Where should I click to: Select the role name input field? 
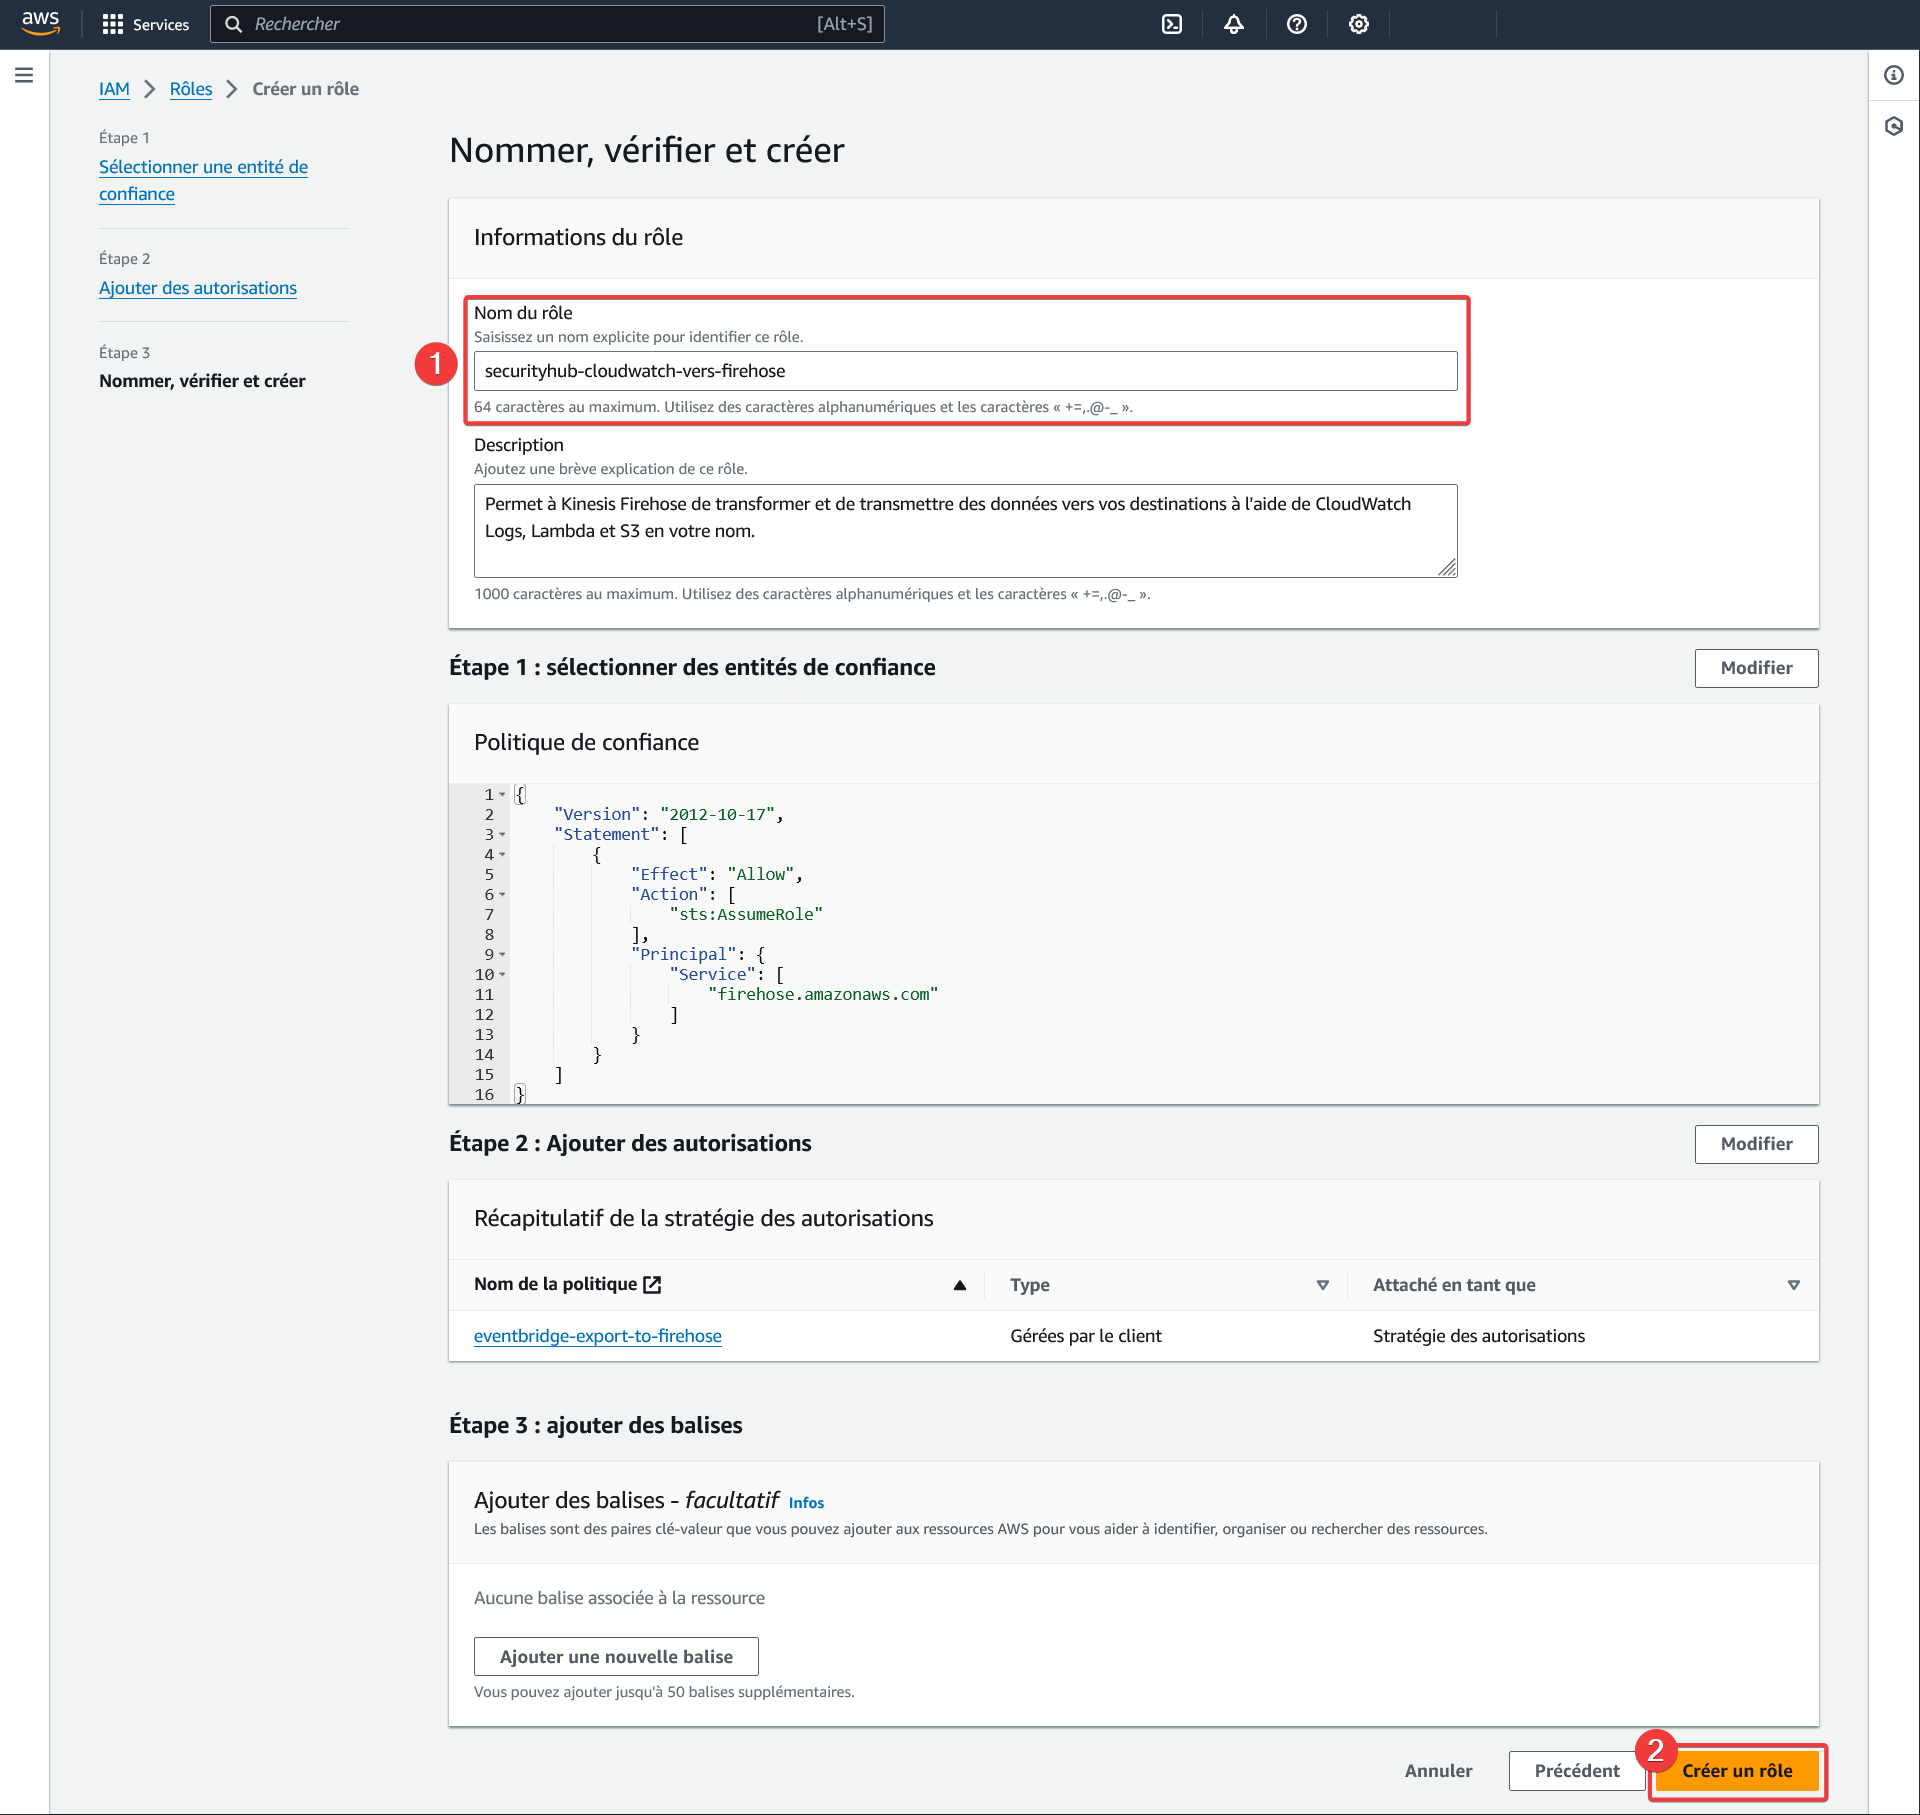962,370
